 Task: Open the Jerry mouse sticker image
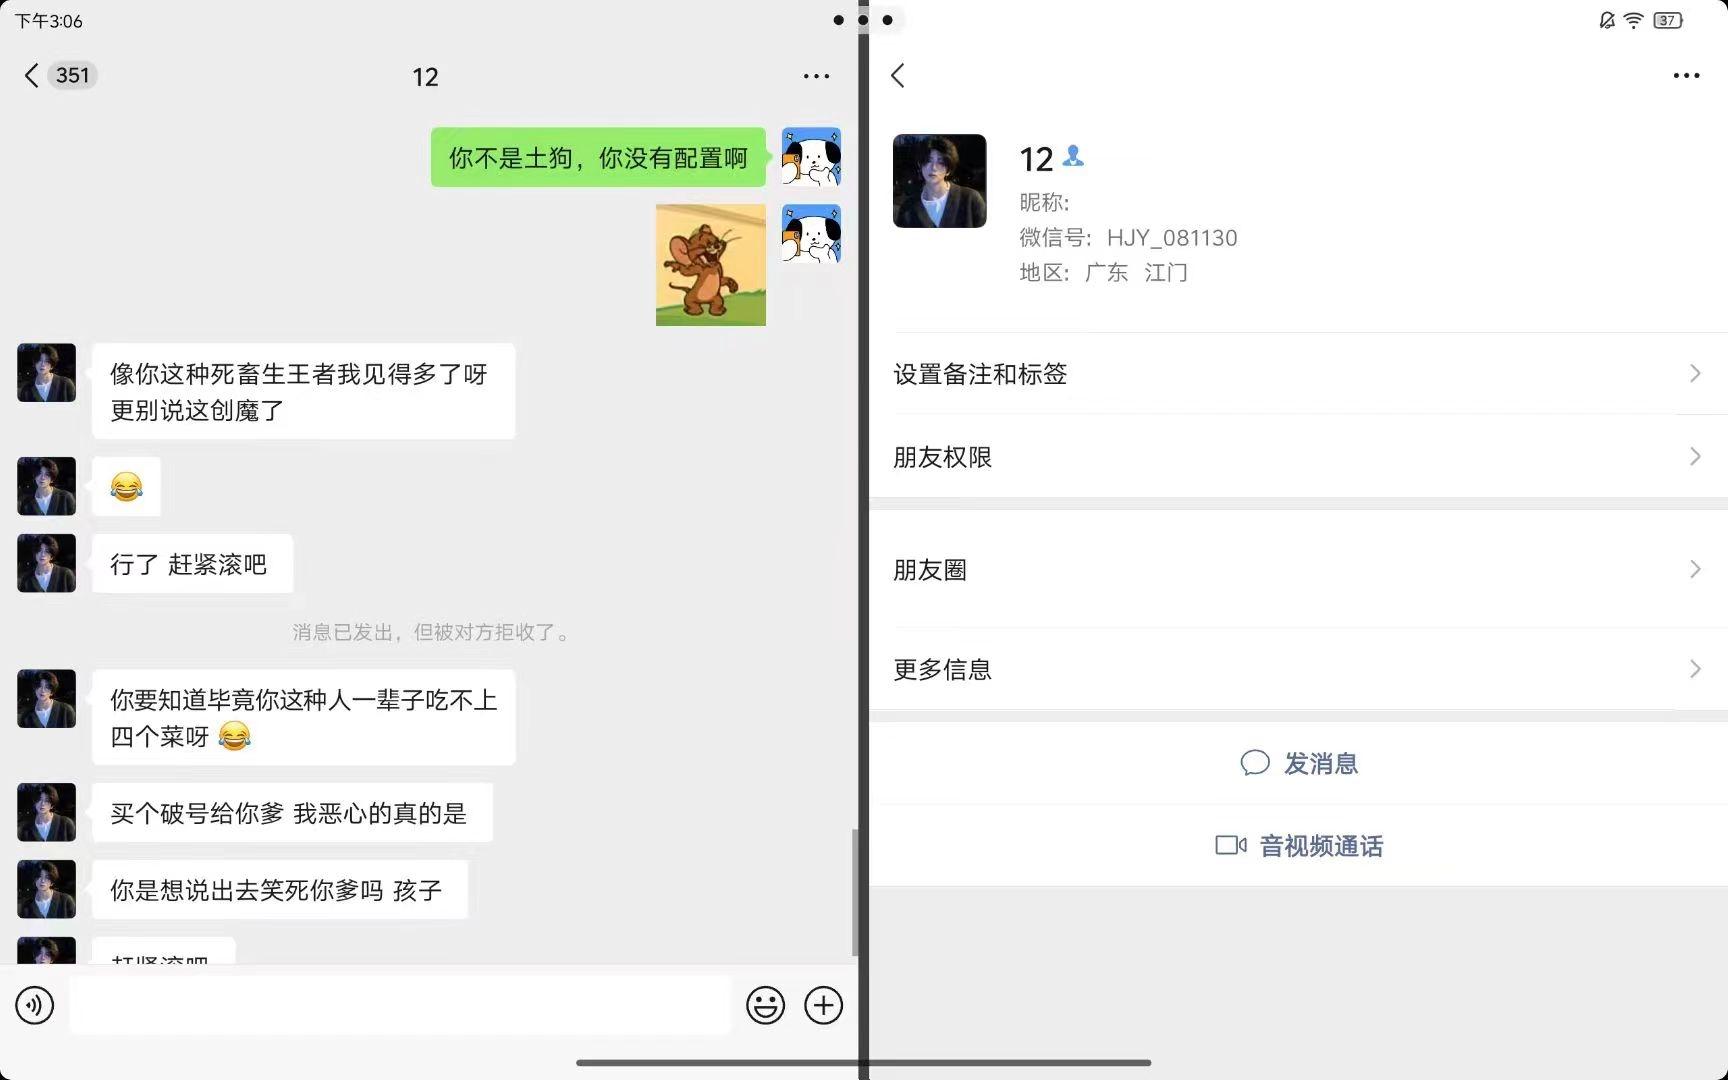point(711,265)
